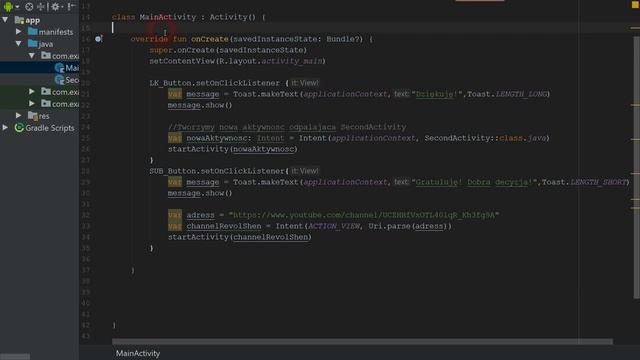Click class name MainActivity in the declaration
This screenshot has height=360, width=640.
pyautogui.click(x=168, y=17)
